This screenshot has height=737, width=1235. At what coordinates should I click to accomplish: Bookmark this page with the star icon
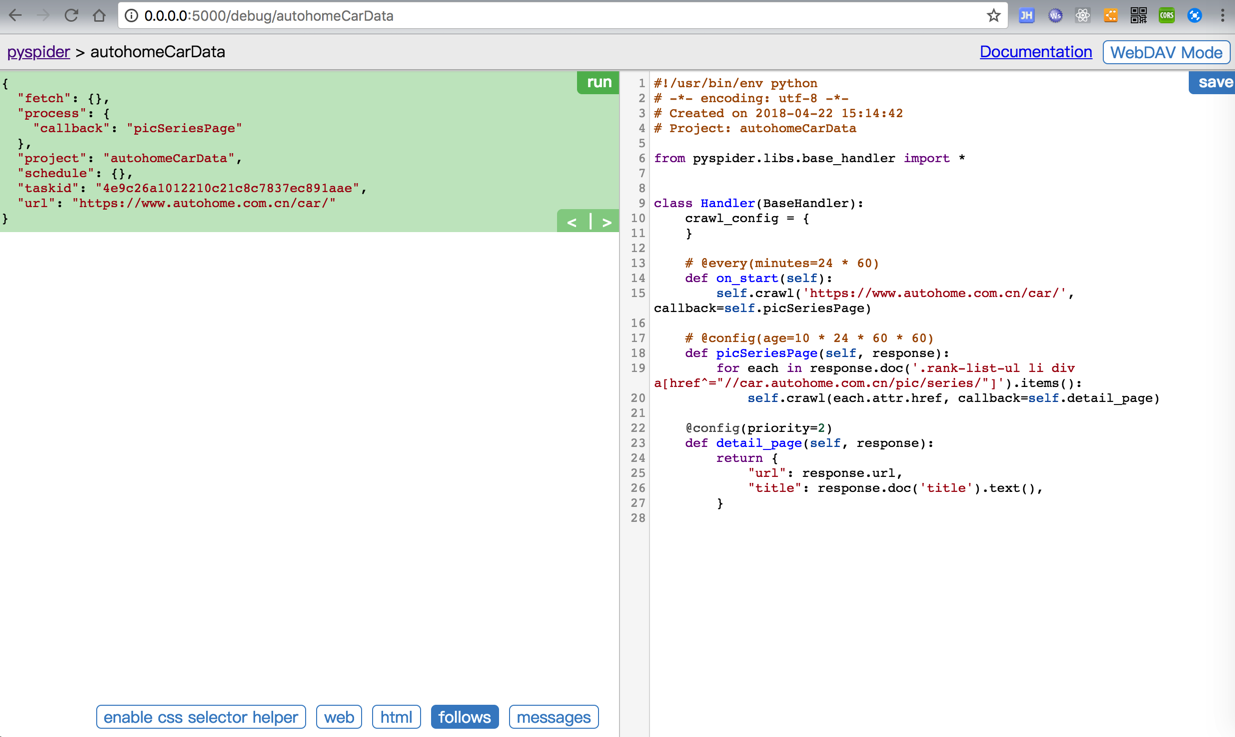(x=993, y=15)
